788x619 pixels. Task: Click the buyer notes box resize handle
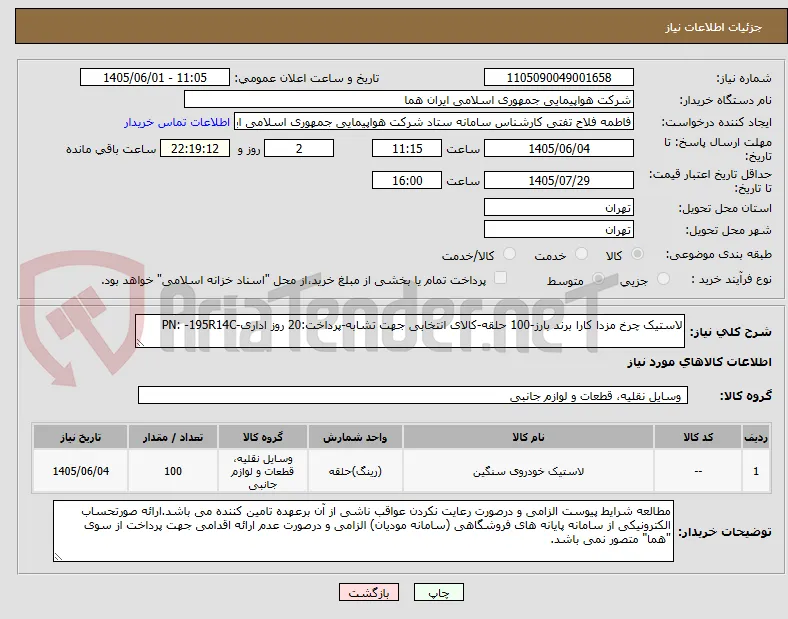[x=58, y=557]
